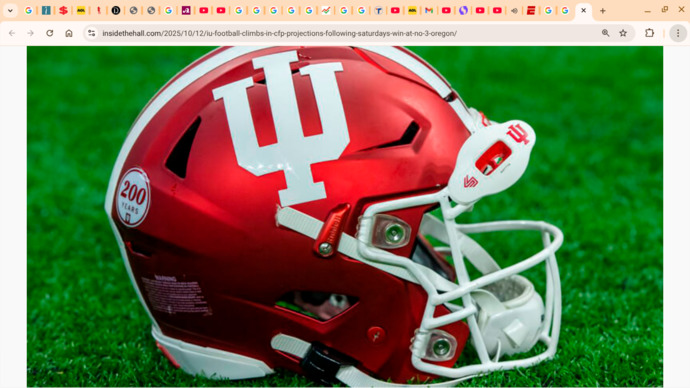Open the zoom magnifier icon in address bar
Image resolution: width=690 pixels, height=388 pixels.
pyautogui.click(x=606, y=33)
